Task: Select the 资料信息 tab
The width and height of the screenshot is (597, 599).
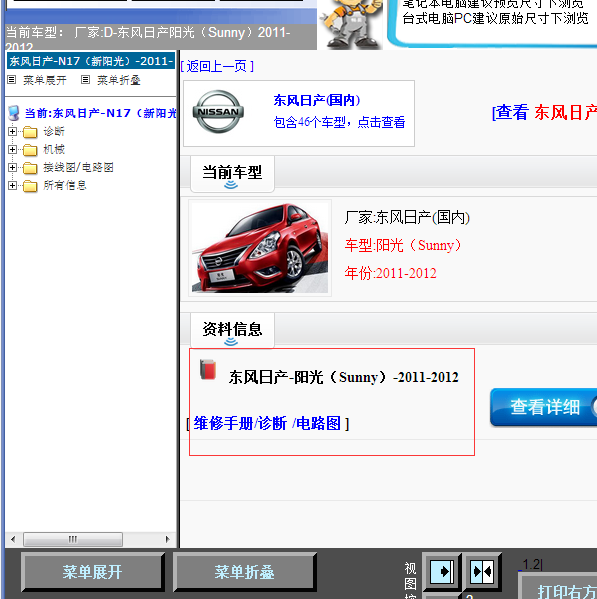Action: click(x=232, y=330)
